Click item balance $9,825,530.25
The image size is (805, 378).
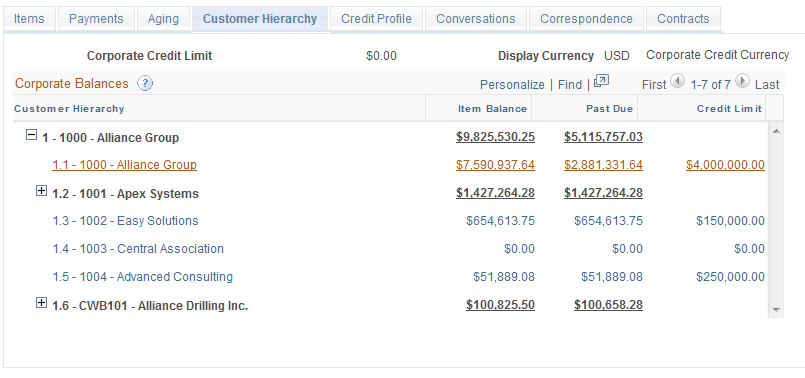[x=495, y=137]
